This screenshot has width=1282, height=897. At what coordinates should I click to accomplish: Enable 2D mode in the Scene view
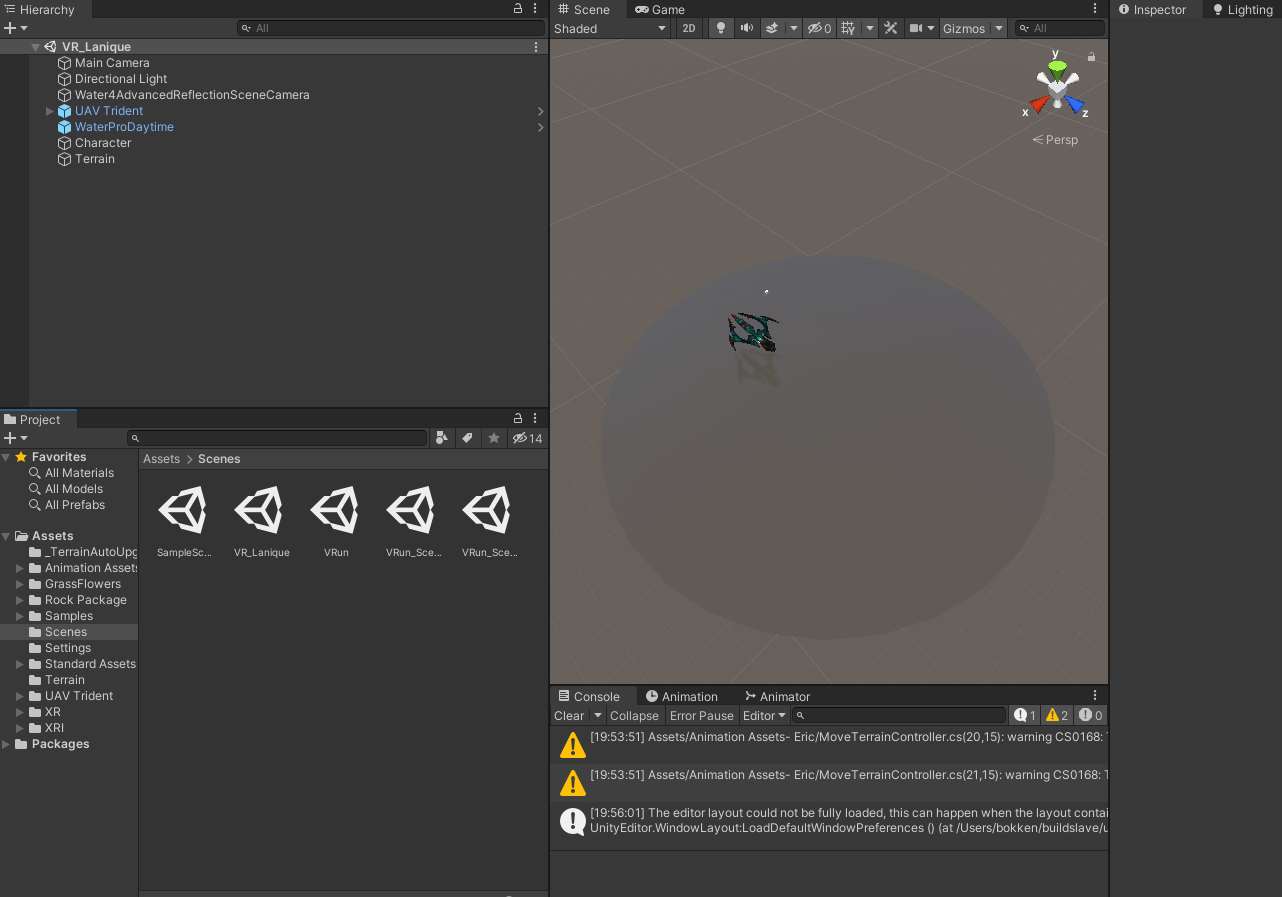point(688,28)
